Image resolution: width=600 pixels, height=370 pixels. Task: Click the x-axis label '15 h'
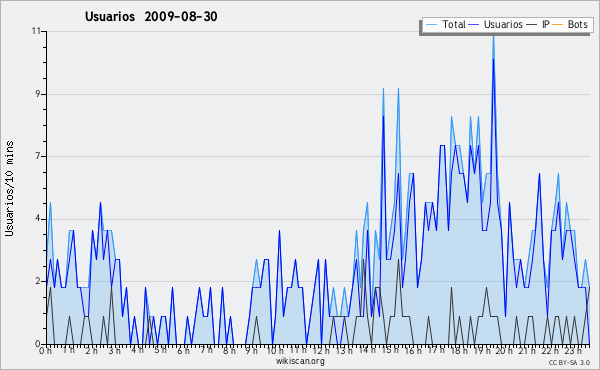click(390, 350)
